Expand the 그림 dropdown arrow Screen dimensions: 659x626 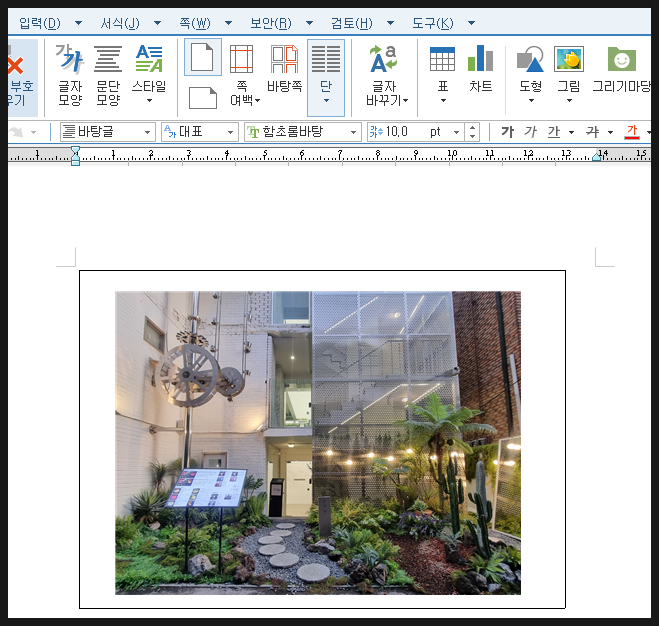[569, 101]
